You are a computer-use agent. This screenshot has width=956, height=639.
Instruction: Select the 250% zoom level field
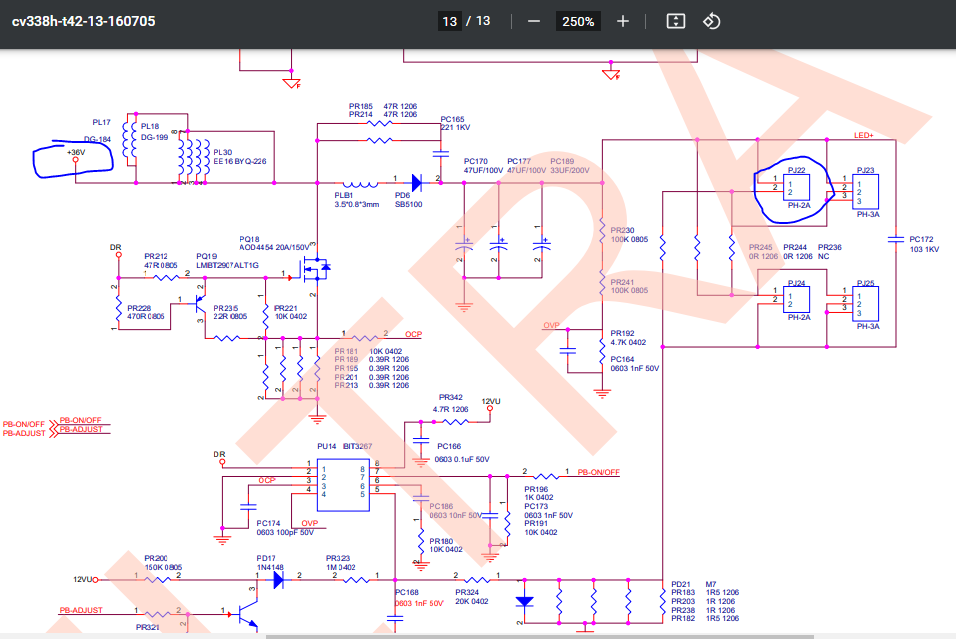click(x=577, y=21)
